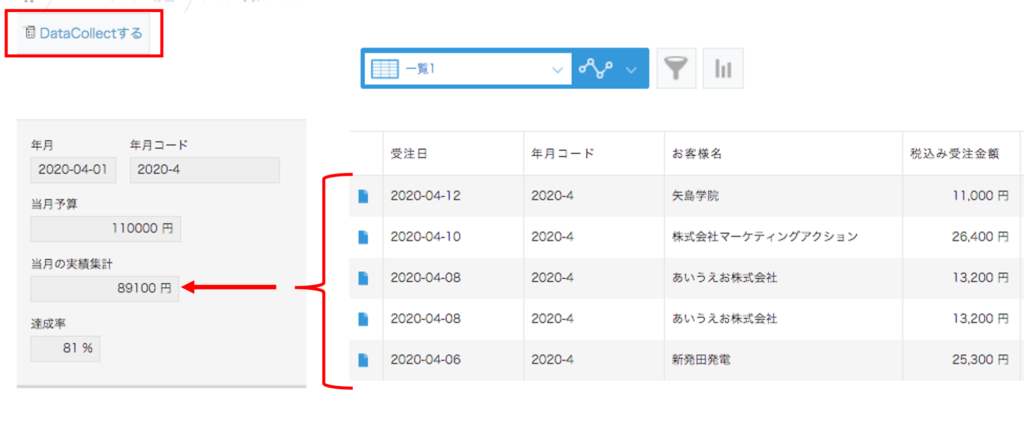Click the 年月コード field showing 2020-4 in the form
Screen dimensions: 1024x427
(x=204, y=170)
